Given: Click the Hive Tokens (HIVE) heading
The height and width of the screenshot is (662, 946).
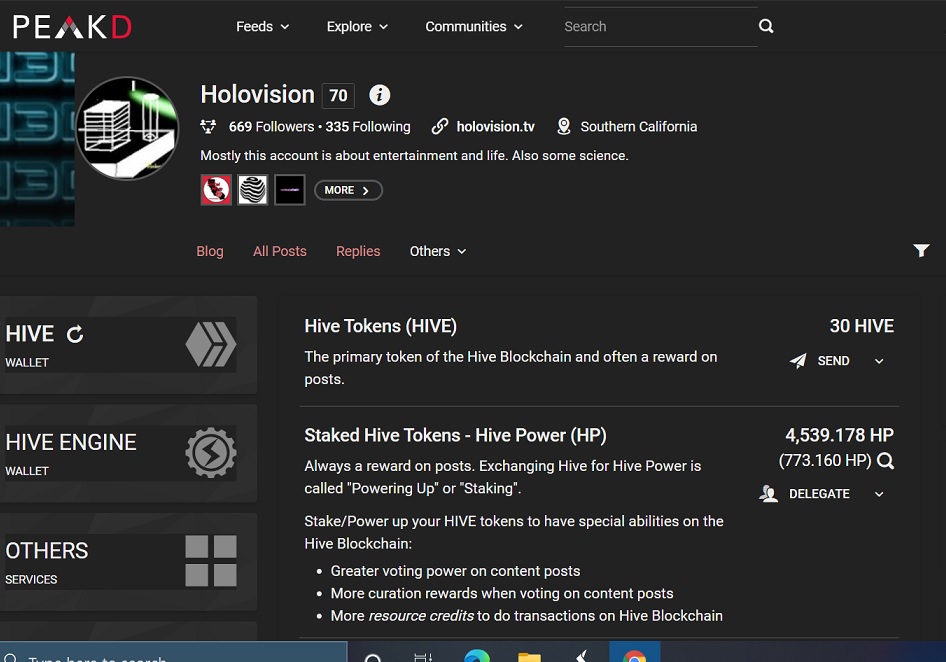Looking at the screenshot, I should pyautogui.click(x=381, y=326).
